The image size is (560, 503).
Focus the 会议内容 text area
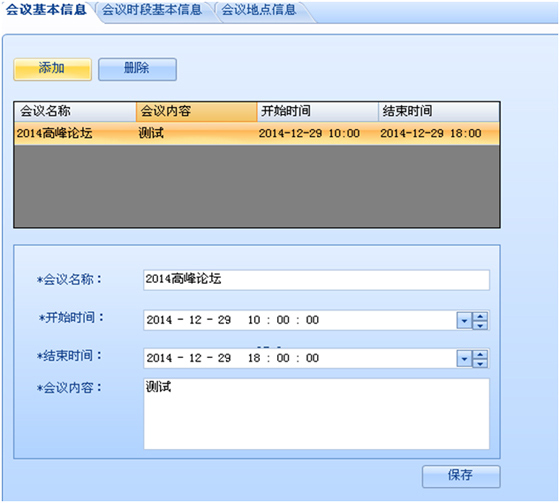[x=316, y=414]
